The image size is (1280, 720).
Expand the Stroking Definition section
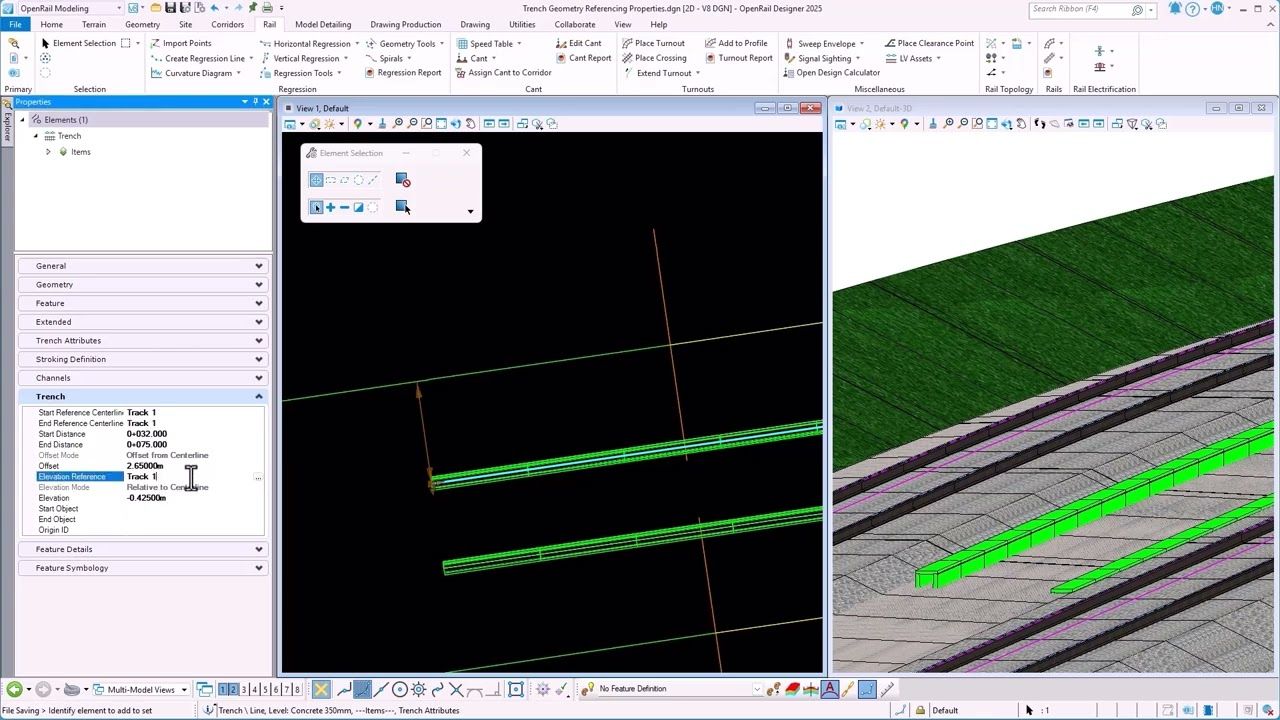142,359
